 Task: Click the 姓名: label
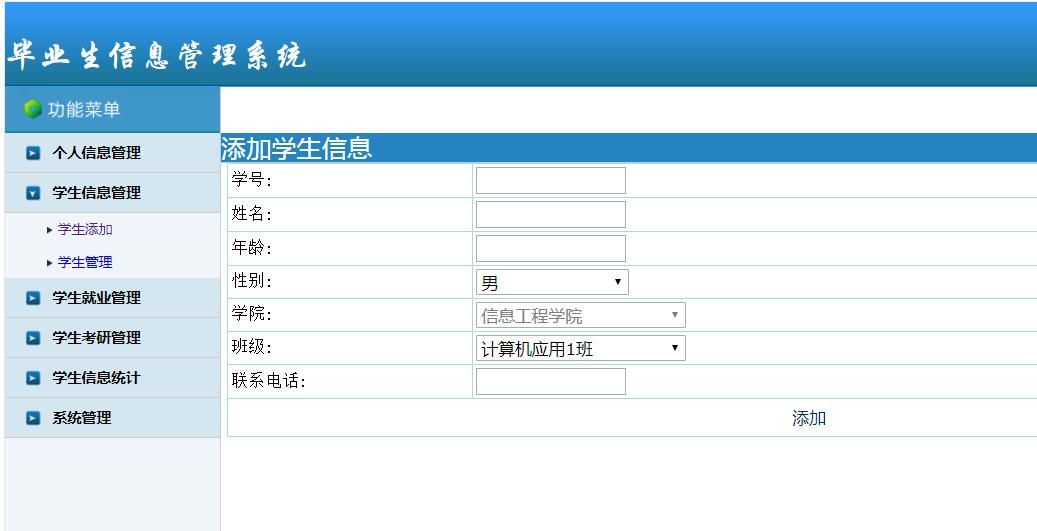pos(252,214)
